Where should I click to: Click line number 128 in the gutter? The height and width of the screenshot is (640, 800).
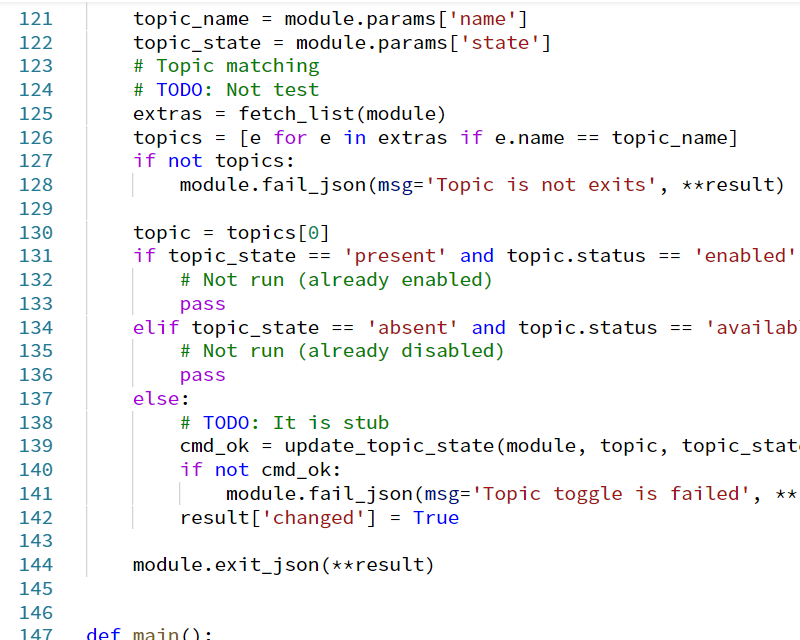[37, 184]
